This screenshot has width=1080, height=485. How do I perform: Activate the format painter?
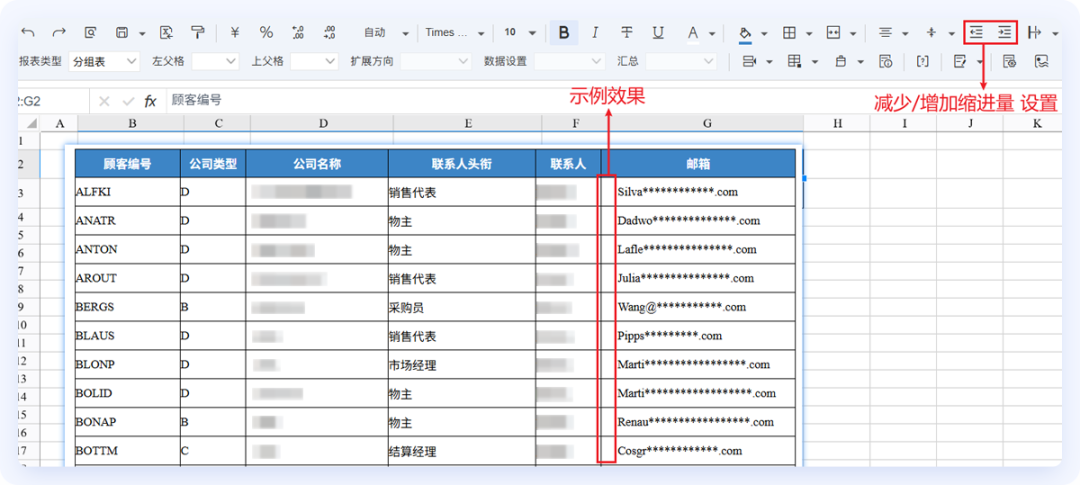(x=198, y=32)
